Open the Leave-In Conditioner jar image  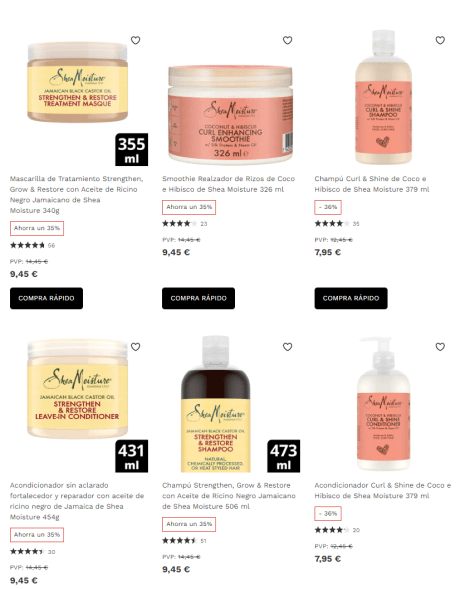tap(78, 389)
